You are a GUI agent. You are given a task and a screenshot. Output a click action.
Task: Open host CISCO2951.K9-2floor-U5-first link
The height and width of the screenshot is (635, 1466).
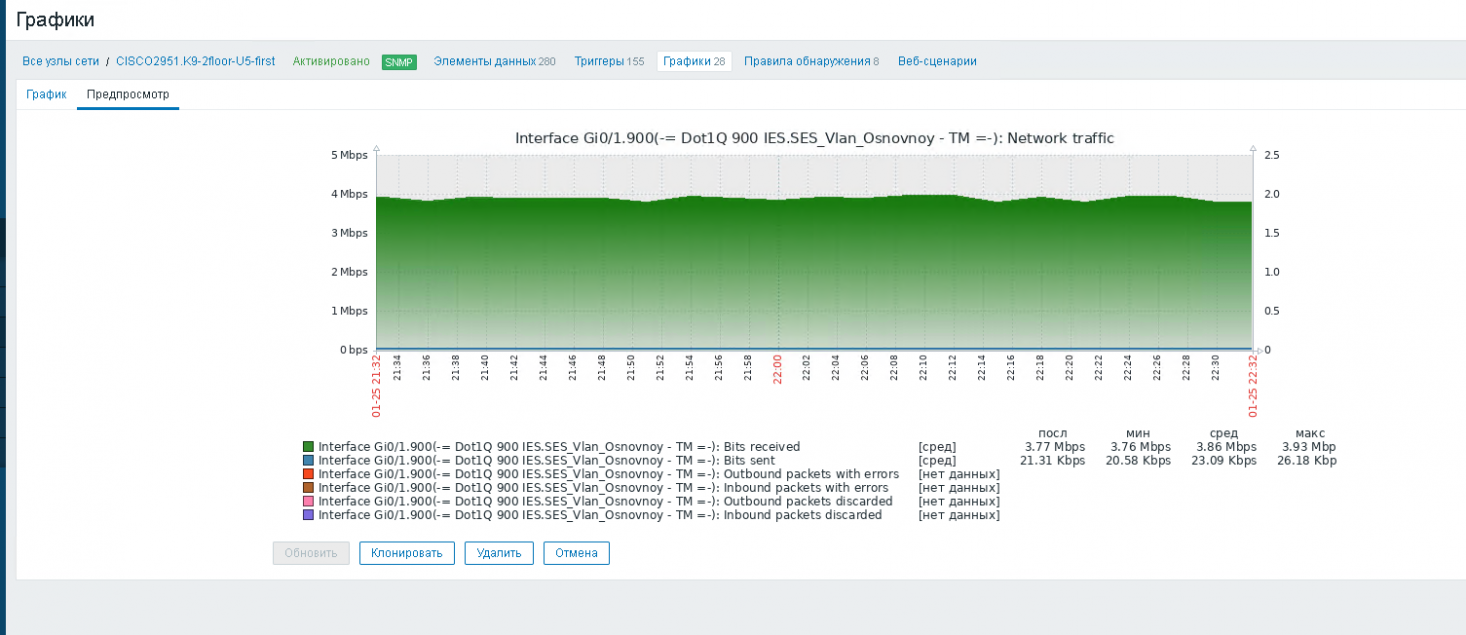195,61
